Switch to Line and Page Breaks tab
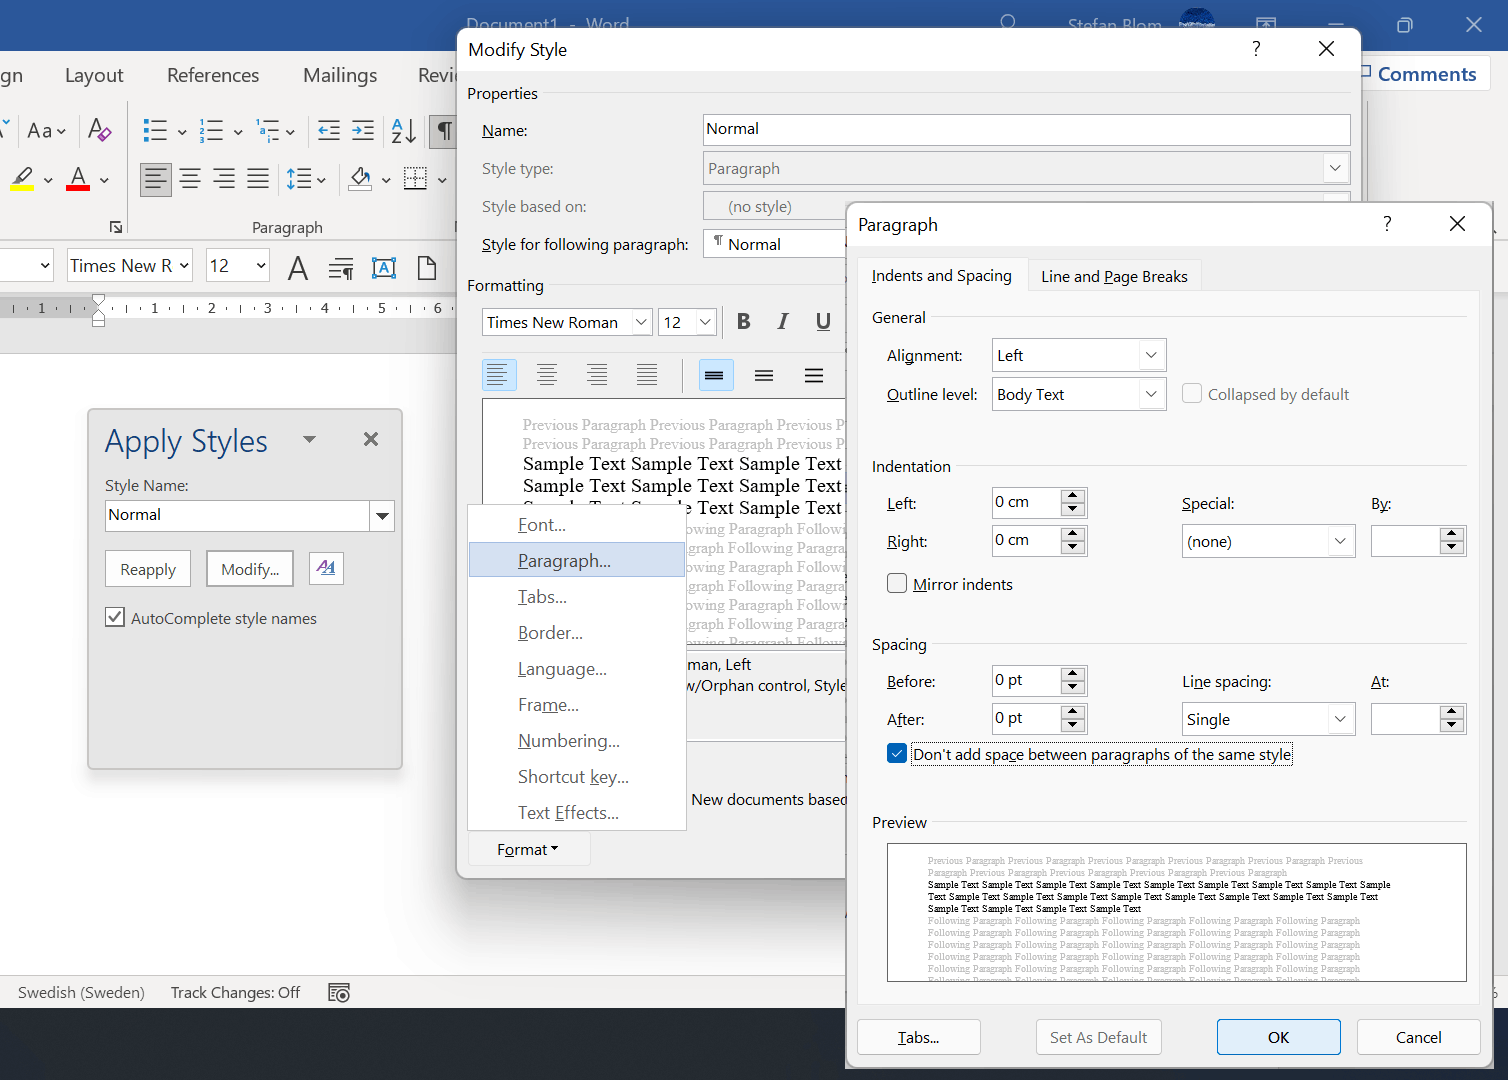The image size is (1508, 1080). pos(1114,276)
